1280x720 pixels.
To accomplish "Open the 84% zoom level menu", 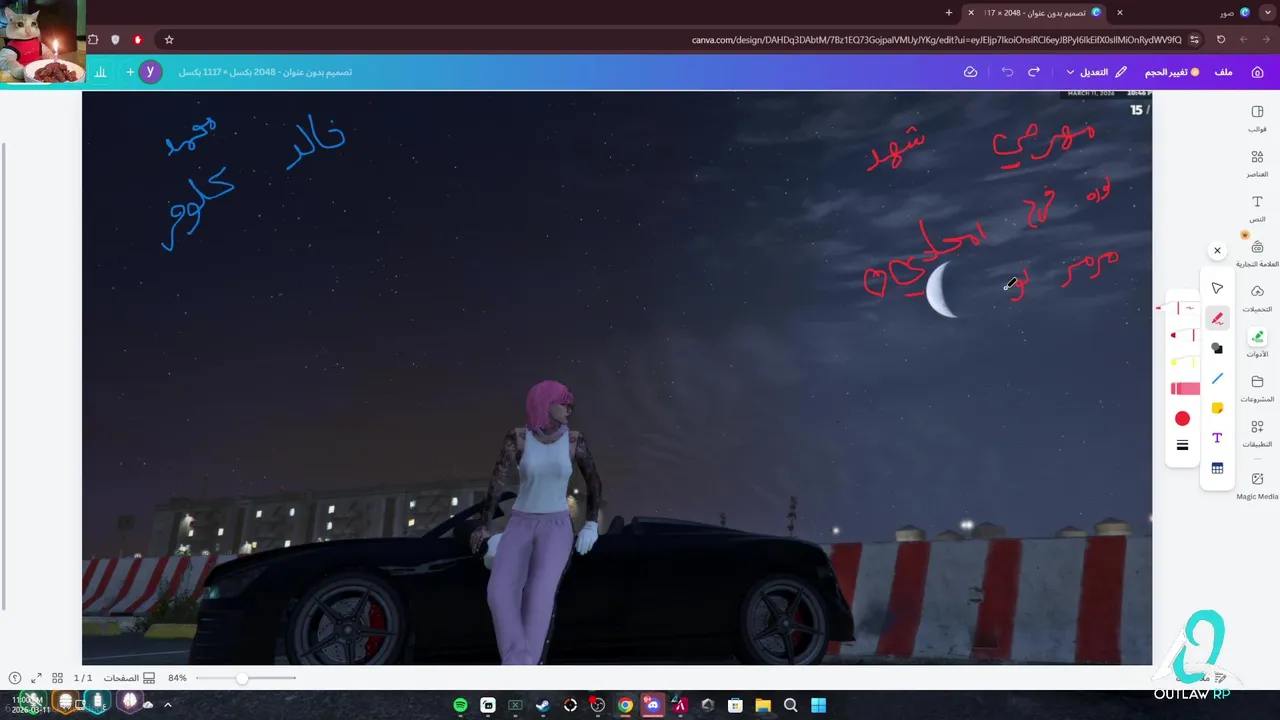I will point(177,678).
